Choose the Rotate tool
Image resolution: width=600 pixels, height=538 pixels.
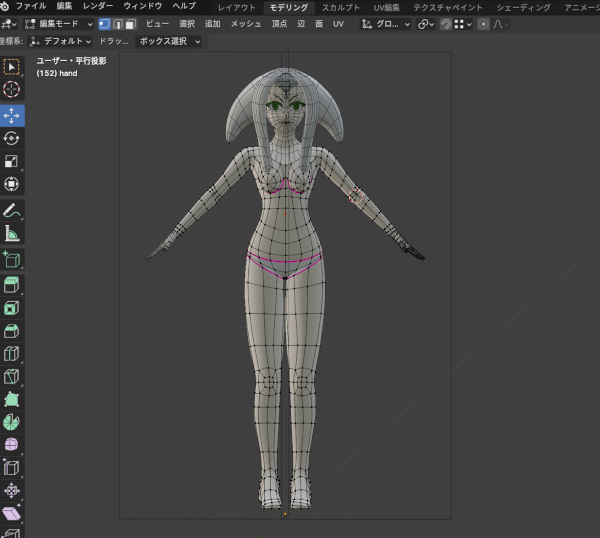[11, 139]
